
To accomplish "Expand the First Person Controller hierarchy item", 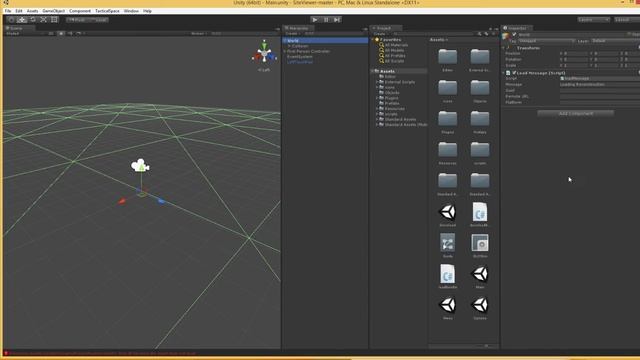I will coord(285,51).
